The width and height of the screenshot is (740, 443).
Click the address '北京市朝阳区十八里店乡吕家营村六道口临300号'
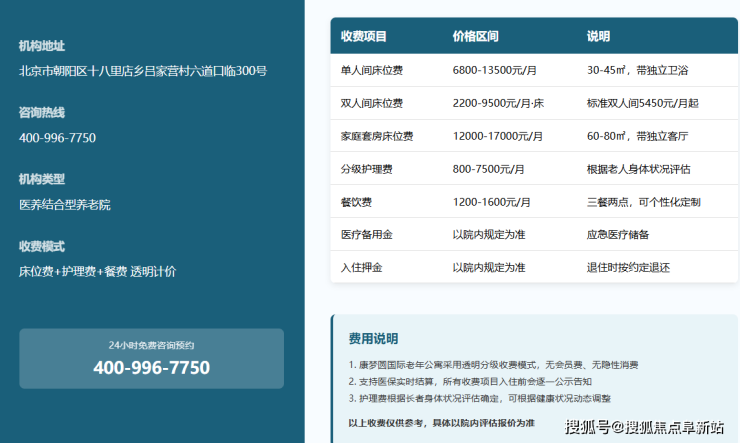(x=143, y=71)
